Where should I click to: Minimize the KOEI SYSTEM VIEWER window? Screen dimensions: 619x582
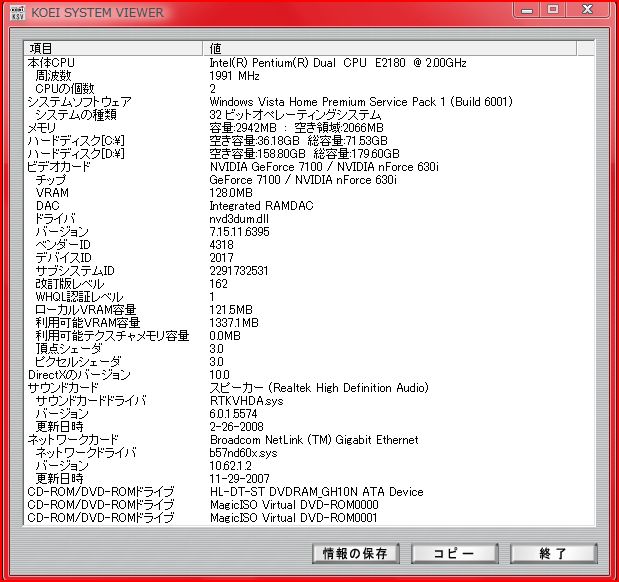pos(527,9)
